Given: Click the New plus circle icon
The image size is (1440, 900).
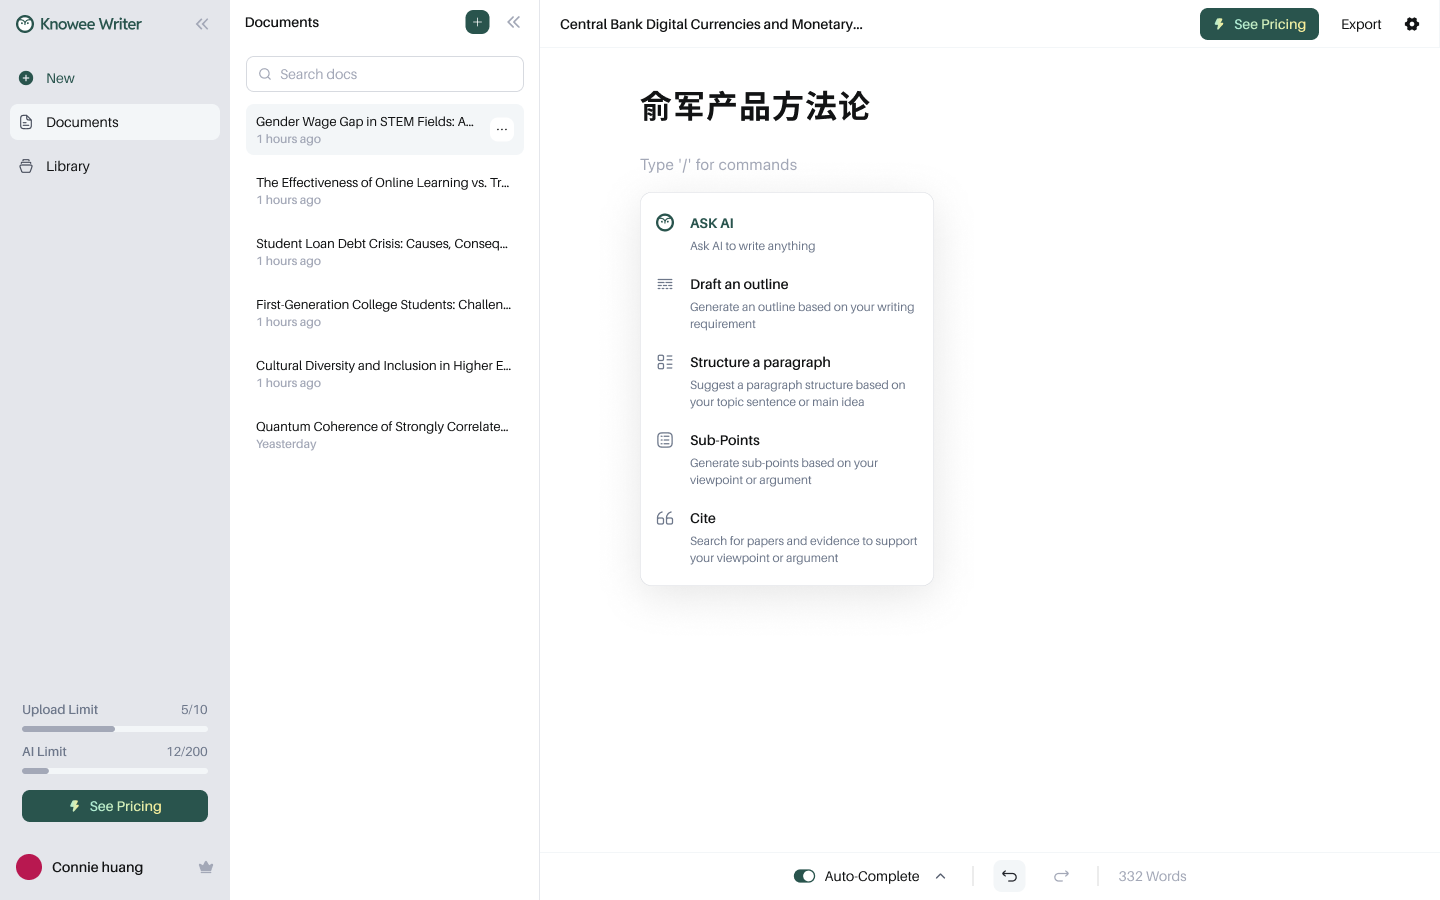Looking at the screenshot, I should tap(26, 78).
